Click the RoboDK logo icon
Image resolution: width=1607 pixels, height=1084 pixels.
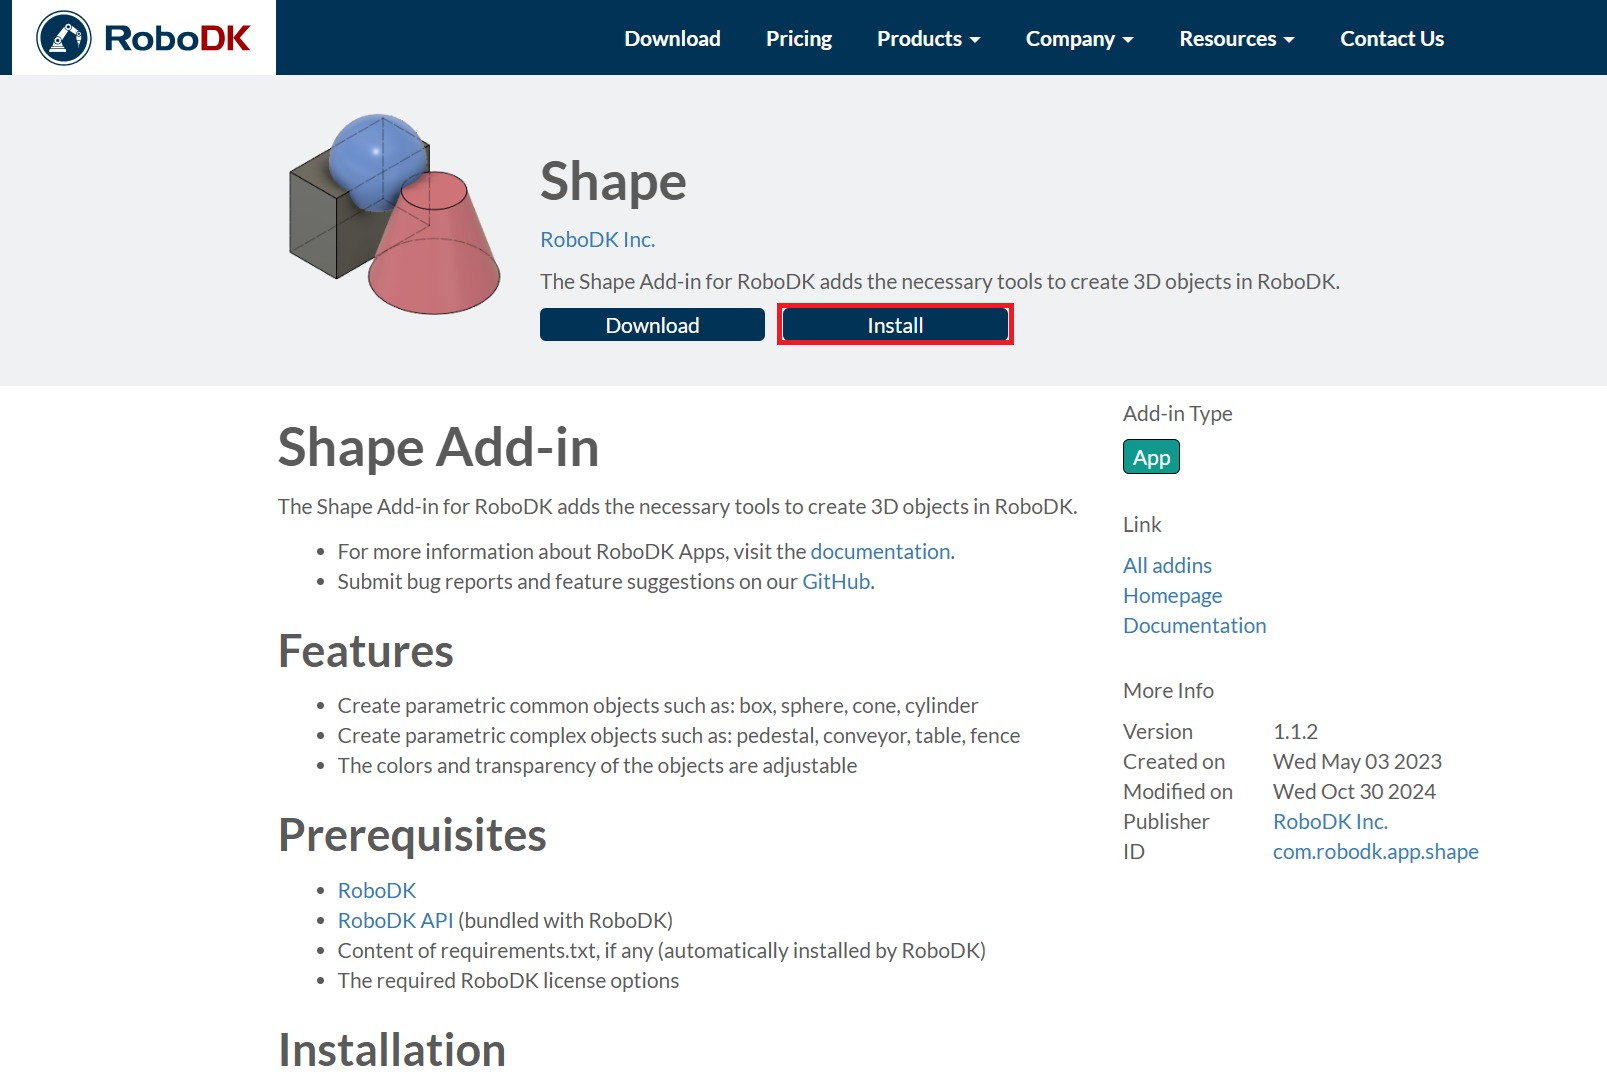62,37
